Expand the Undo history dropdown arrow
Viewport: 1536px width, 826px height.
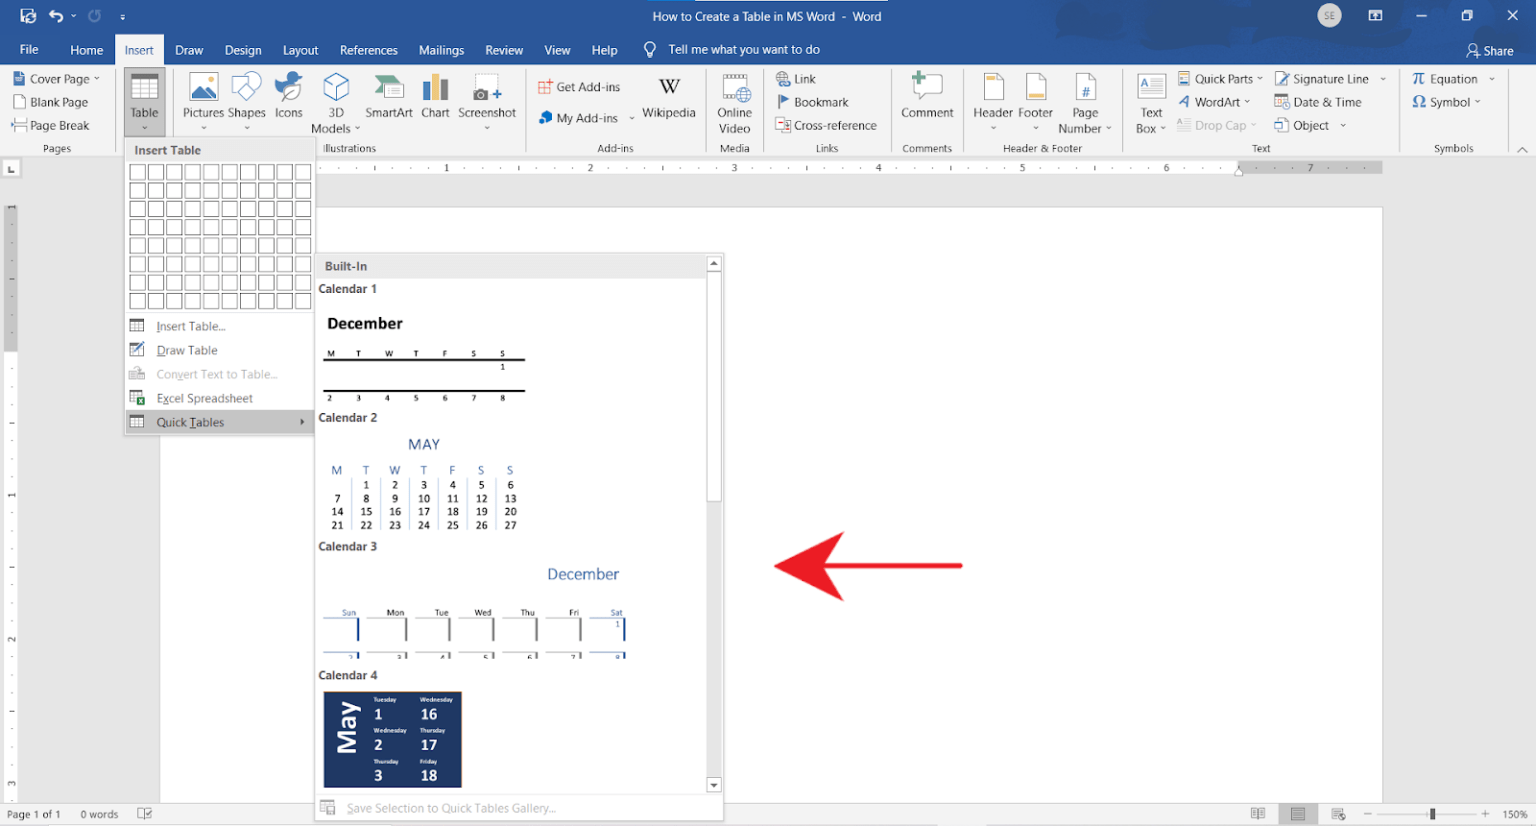coord(74,16)
